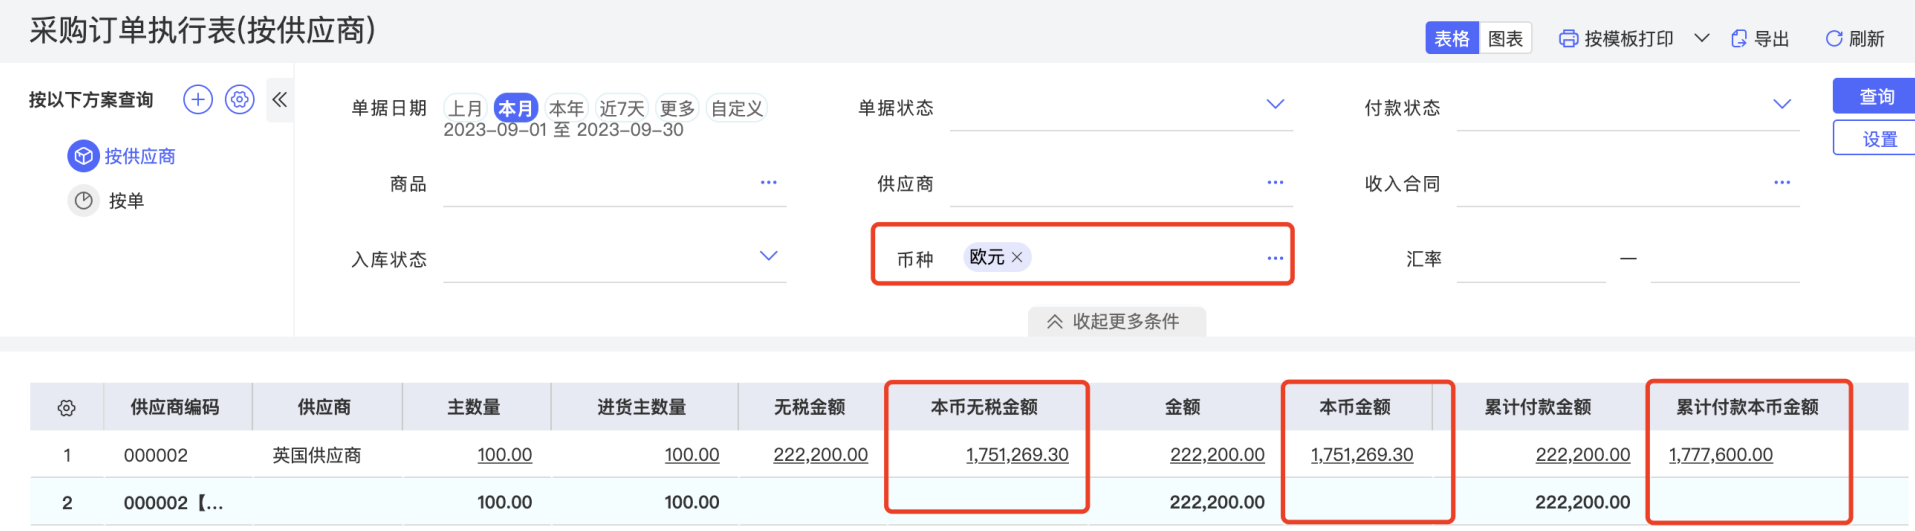Expand the 付款状态 dropdown
Image resolution: width=1915 pixels, height=531 pixels.
(x=1782, y=104)
